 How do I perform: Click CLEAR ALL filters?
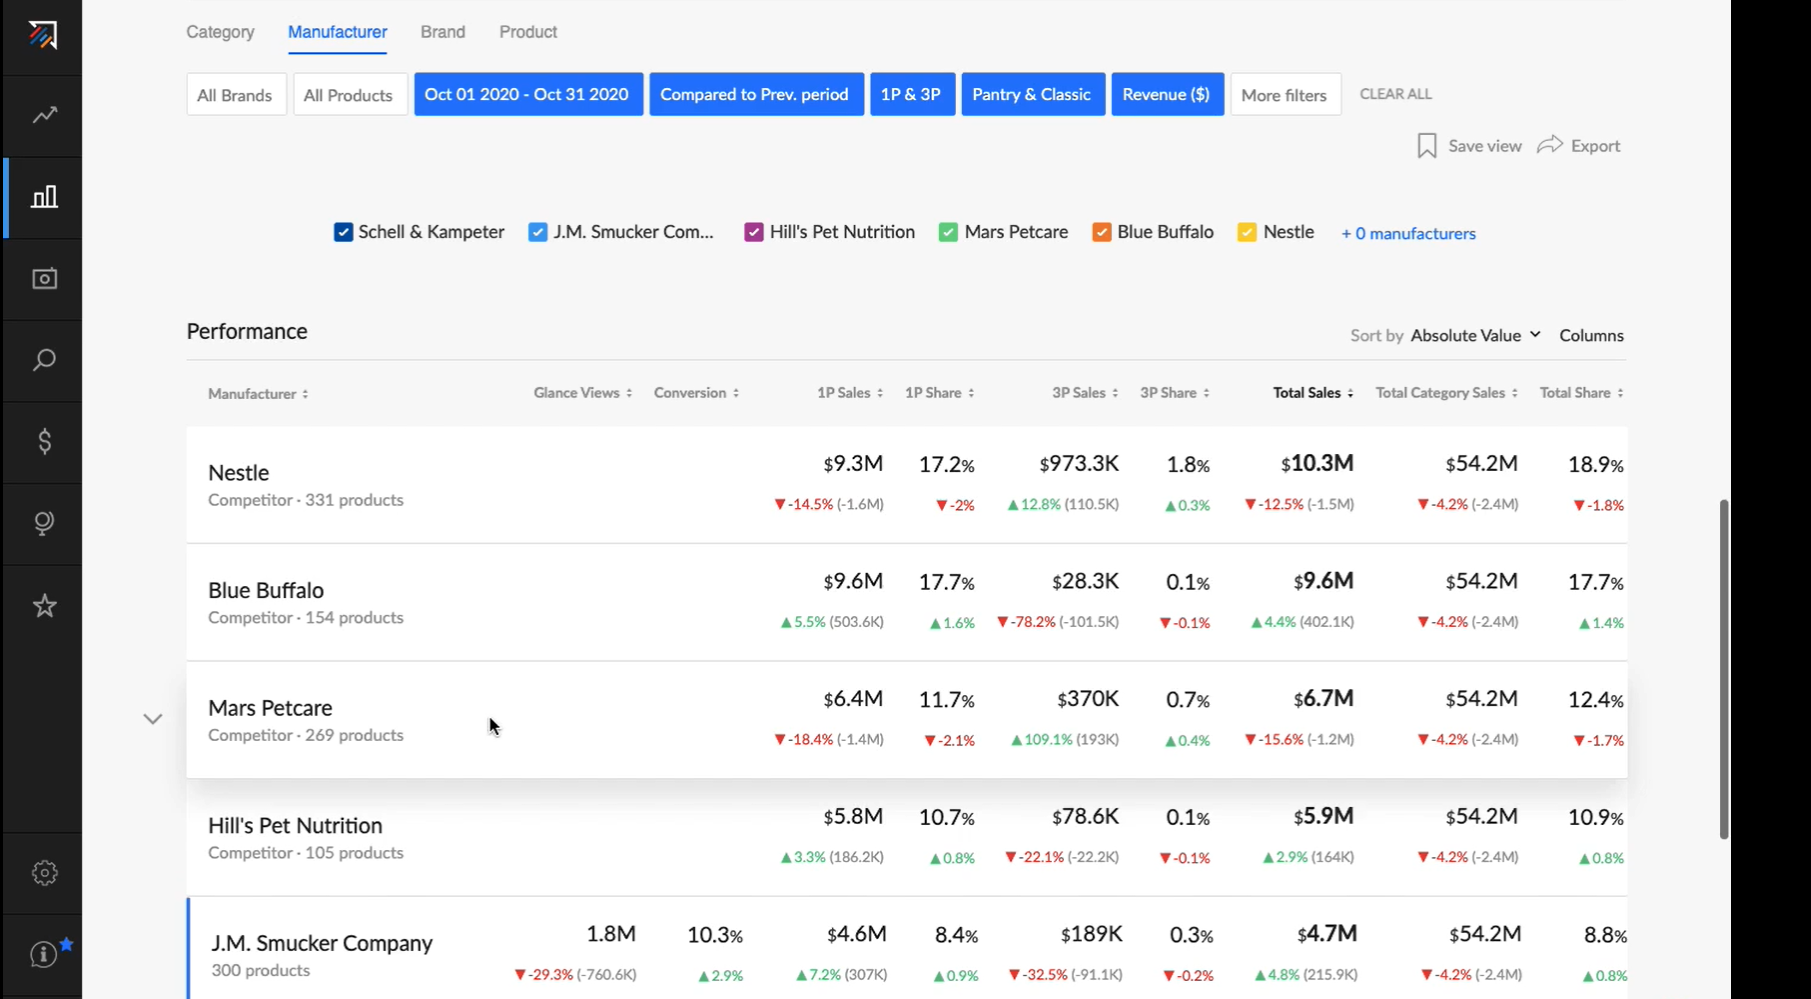click(x=1395, y=94)
